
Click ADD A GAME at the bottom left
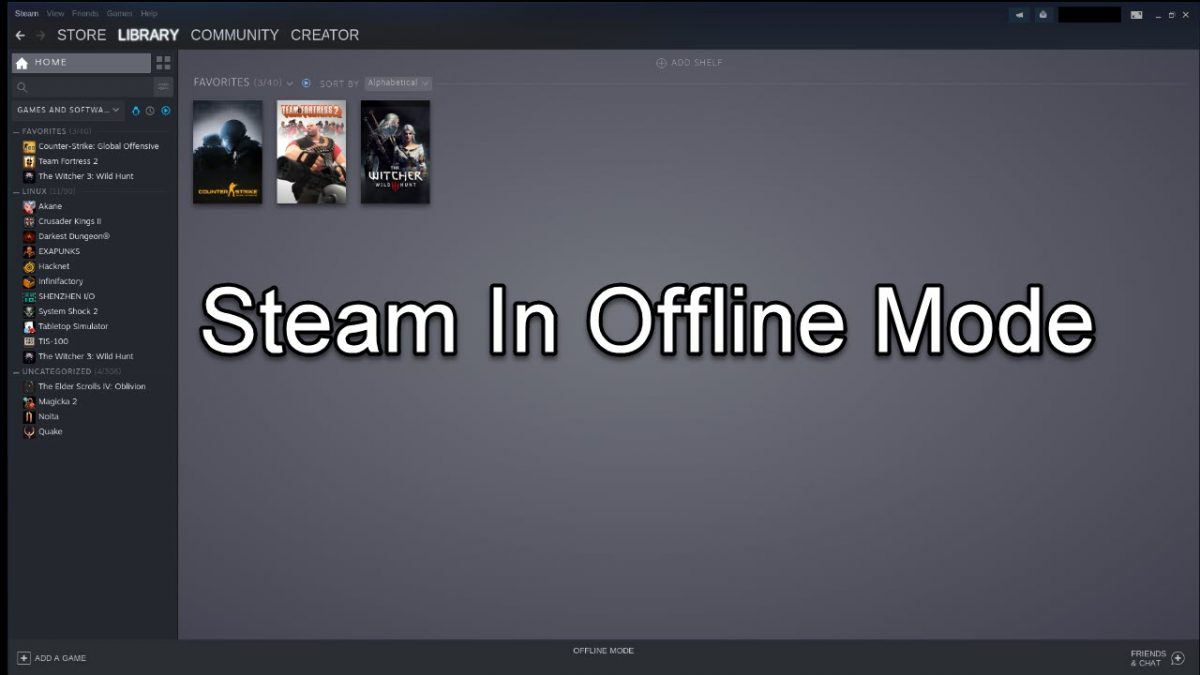[52, 658]
